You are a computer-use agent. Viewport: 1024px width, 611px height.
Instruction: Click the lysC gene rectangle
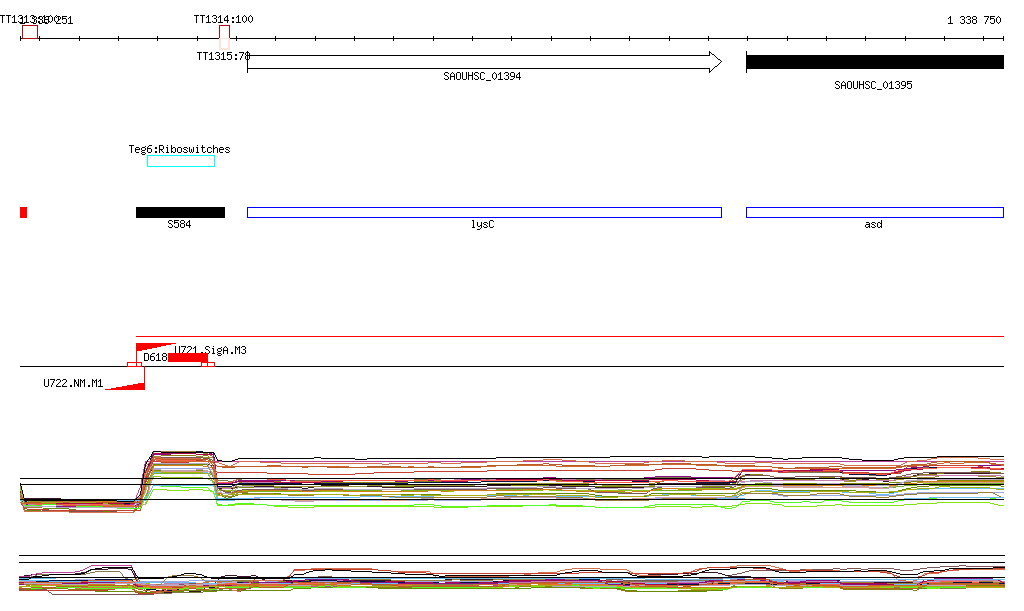pos(484,212)
